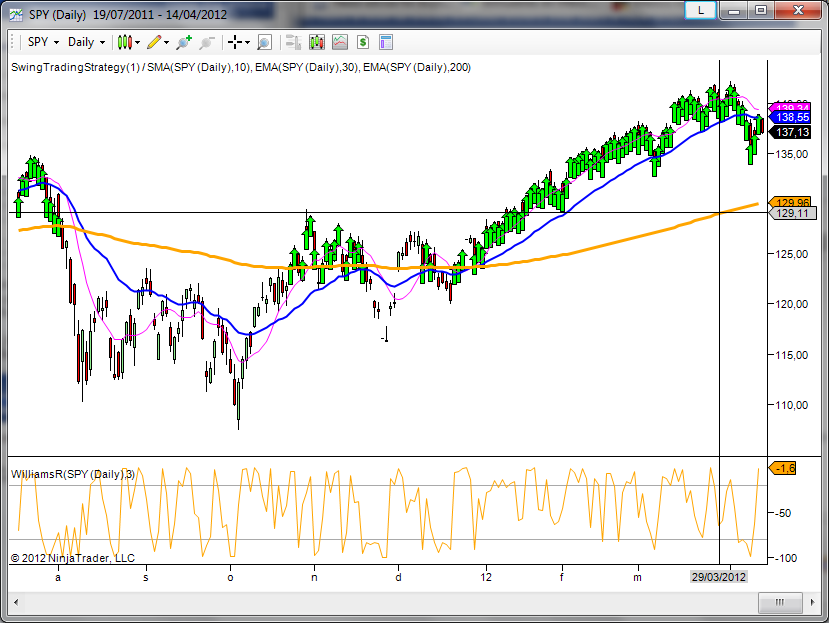Screen dimensions: 829x623
Task: Click the L link button in title bar
Action: click(x=701, y=10)
